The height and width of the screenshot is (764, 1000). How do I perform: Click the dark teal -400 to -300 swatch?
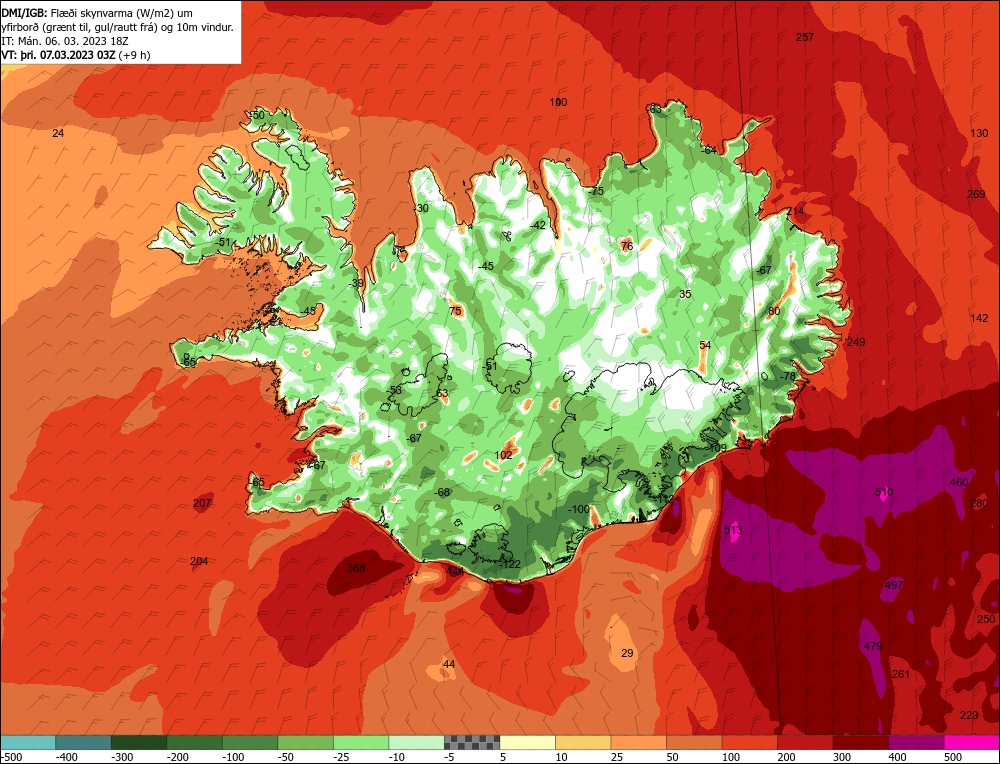[83, 742]
